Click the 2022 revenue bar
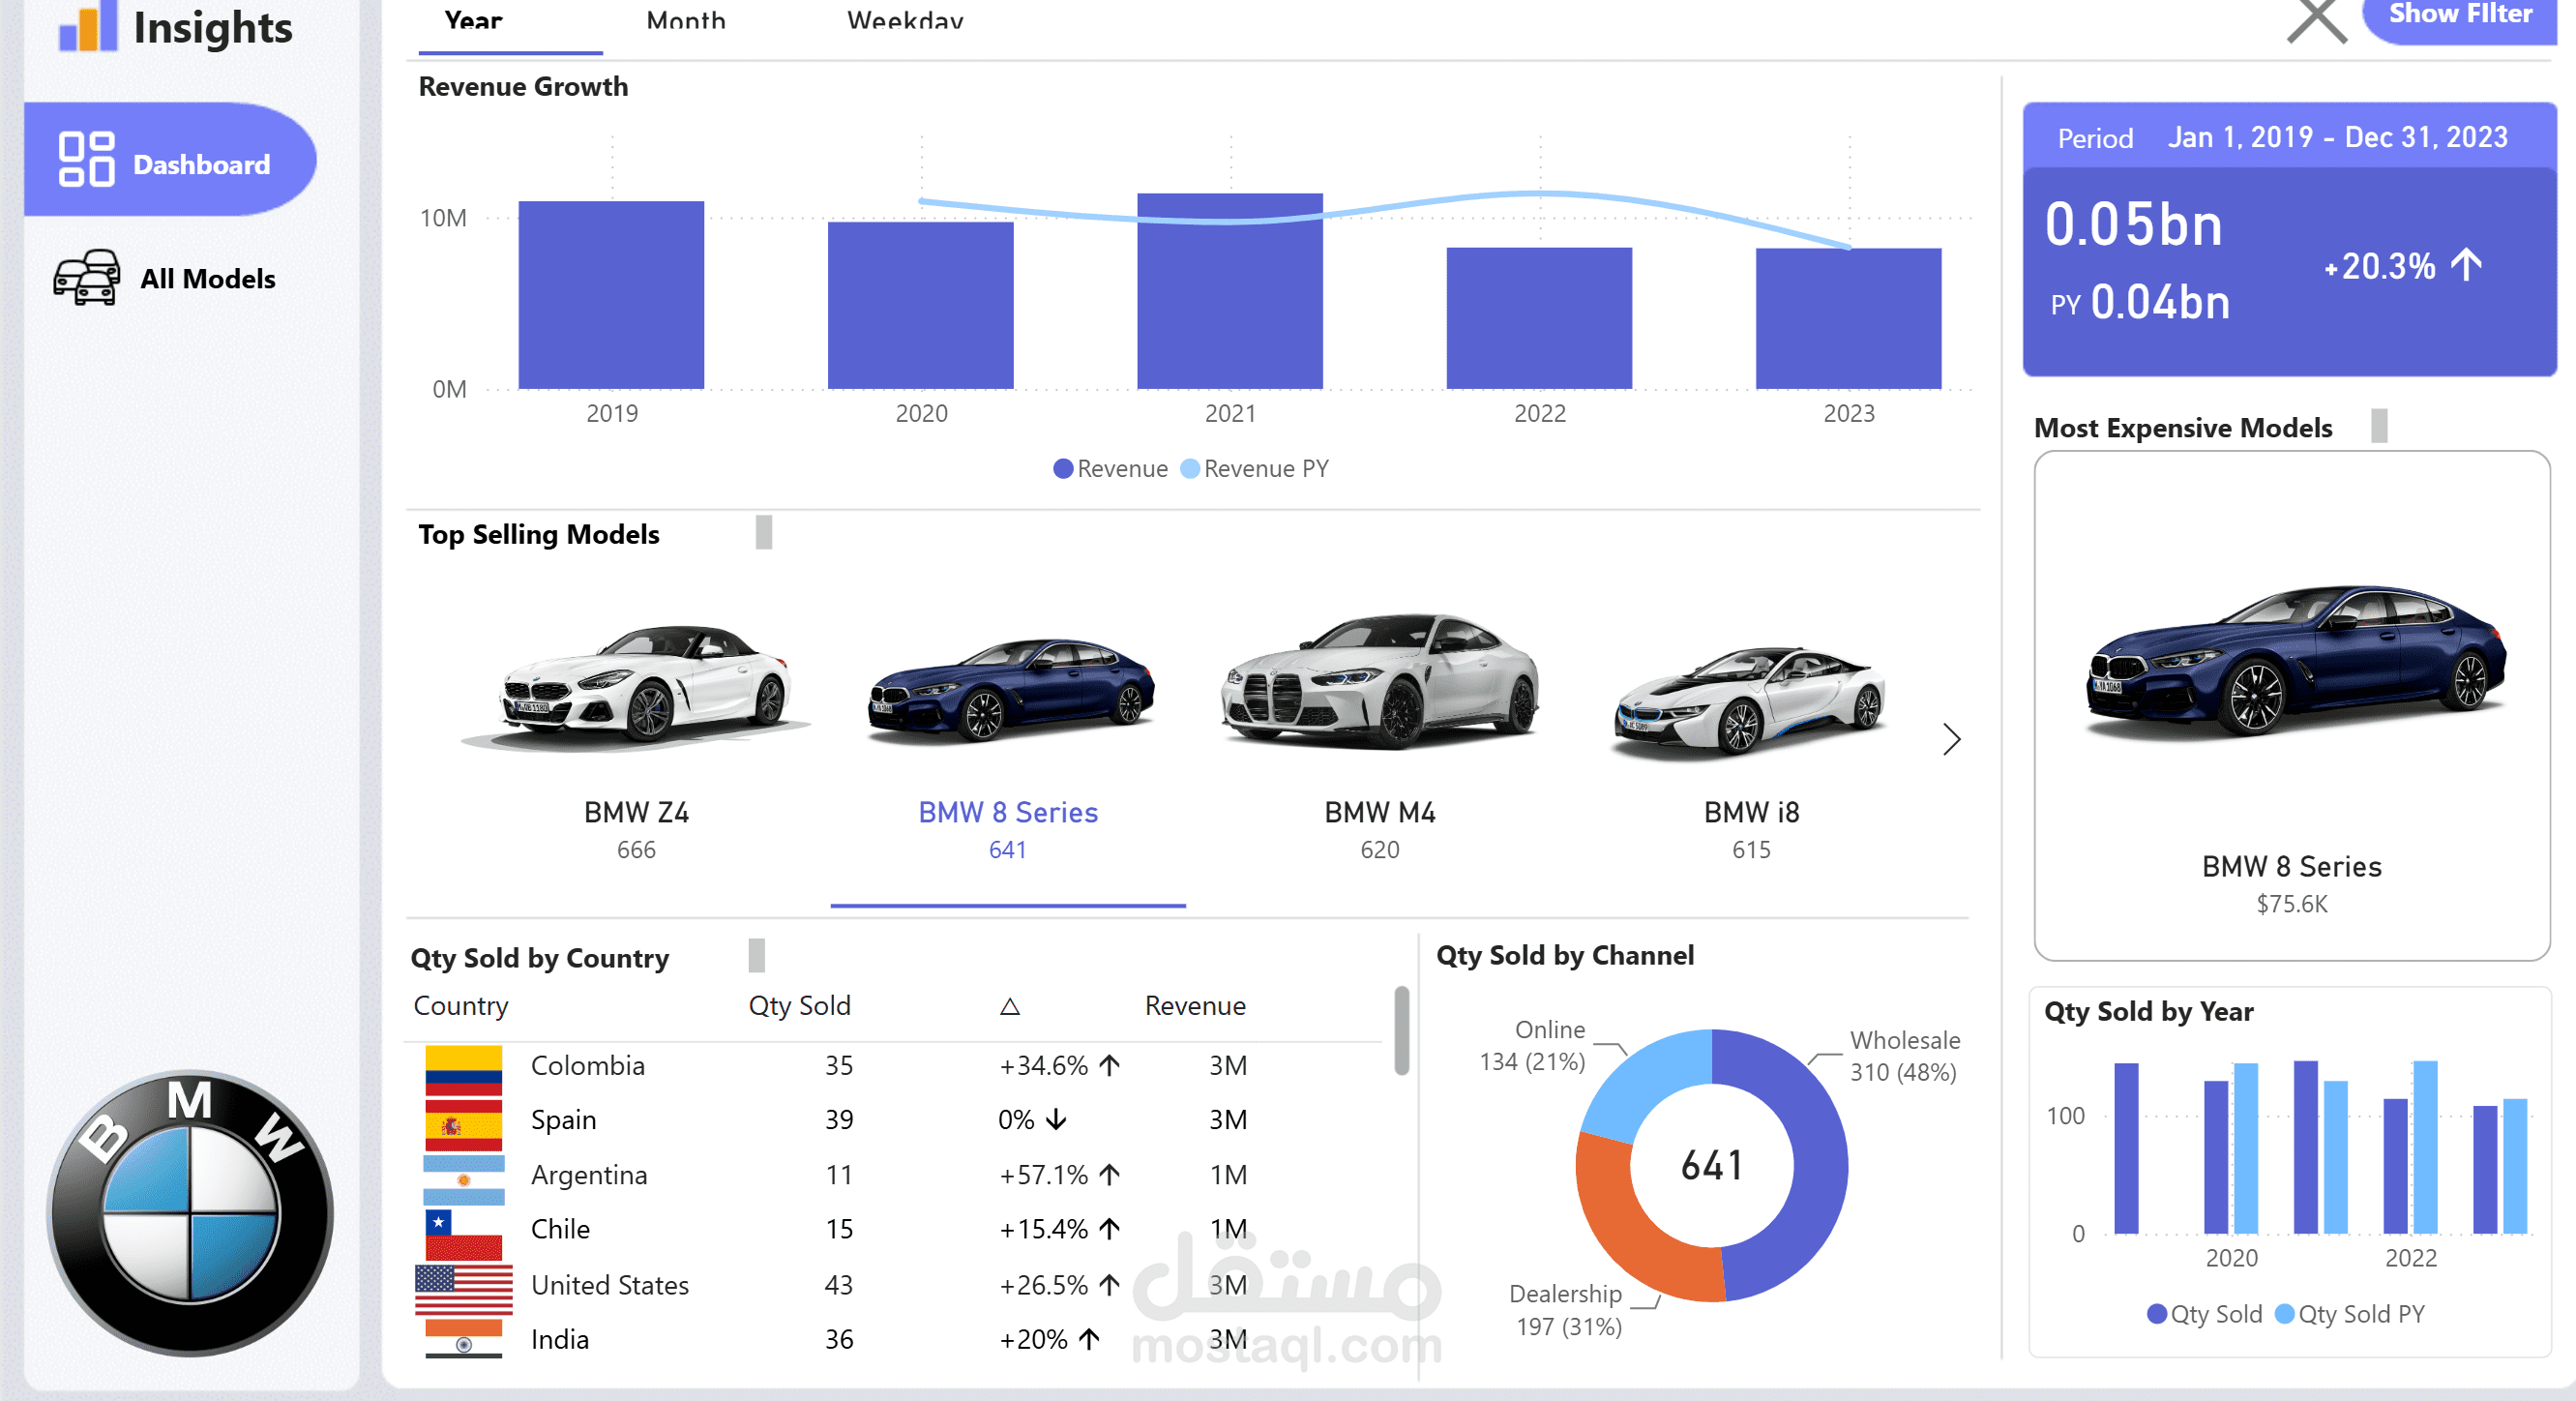This screenshot has width=2576, height=1401. pyautogui.click(x=1539, y=318)
